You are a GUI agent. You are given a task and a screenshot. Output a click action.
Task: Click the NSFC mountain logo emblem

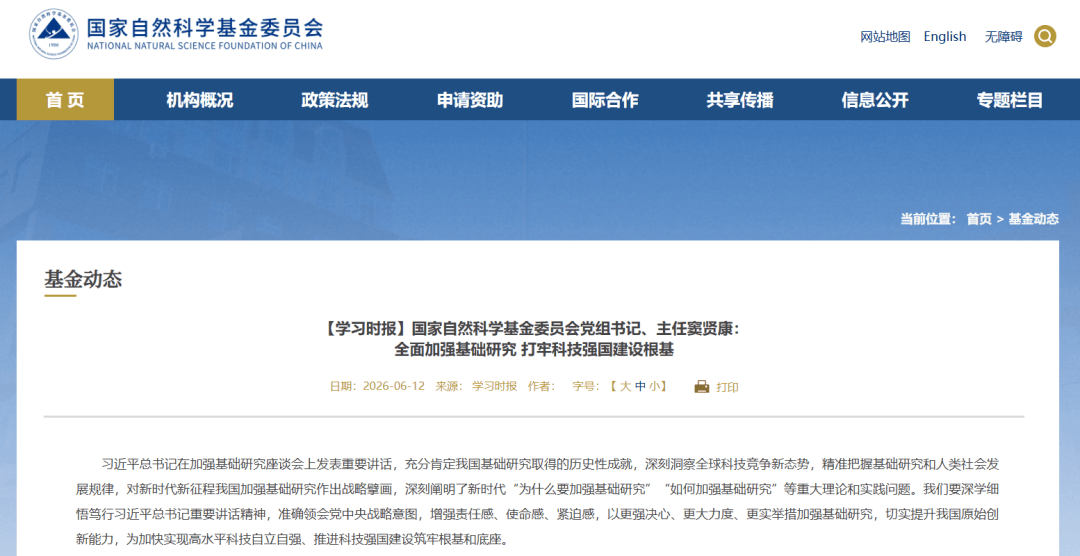pos(54,34)
